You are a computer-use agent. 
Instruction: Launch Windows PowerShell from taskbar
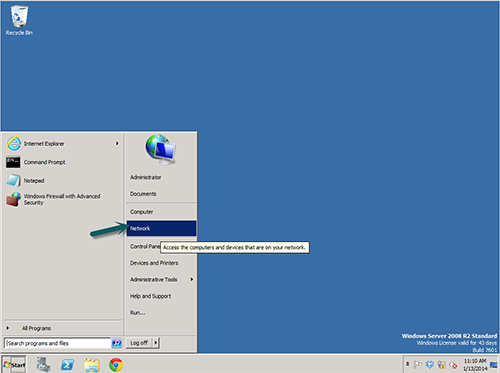coord(68,365)
